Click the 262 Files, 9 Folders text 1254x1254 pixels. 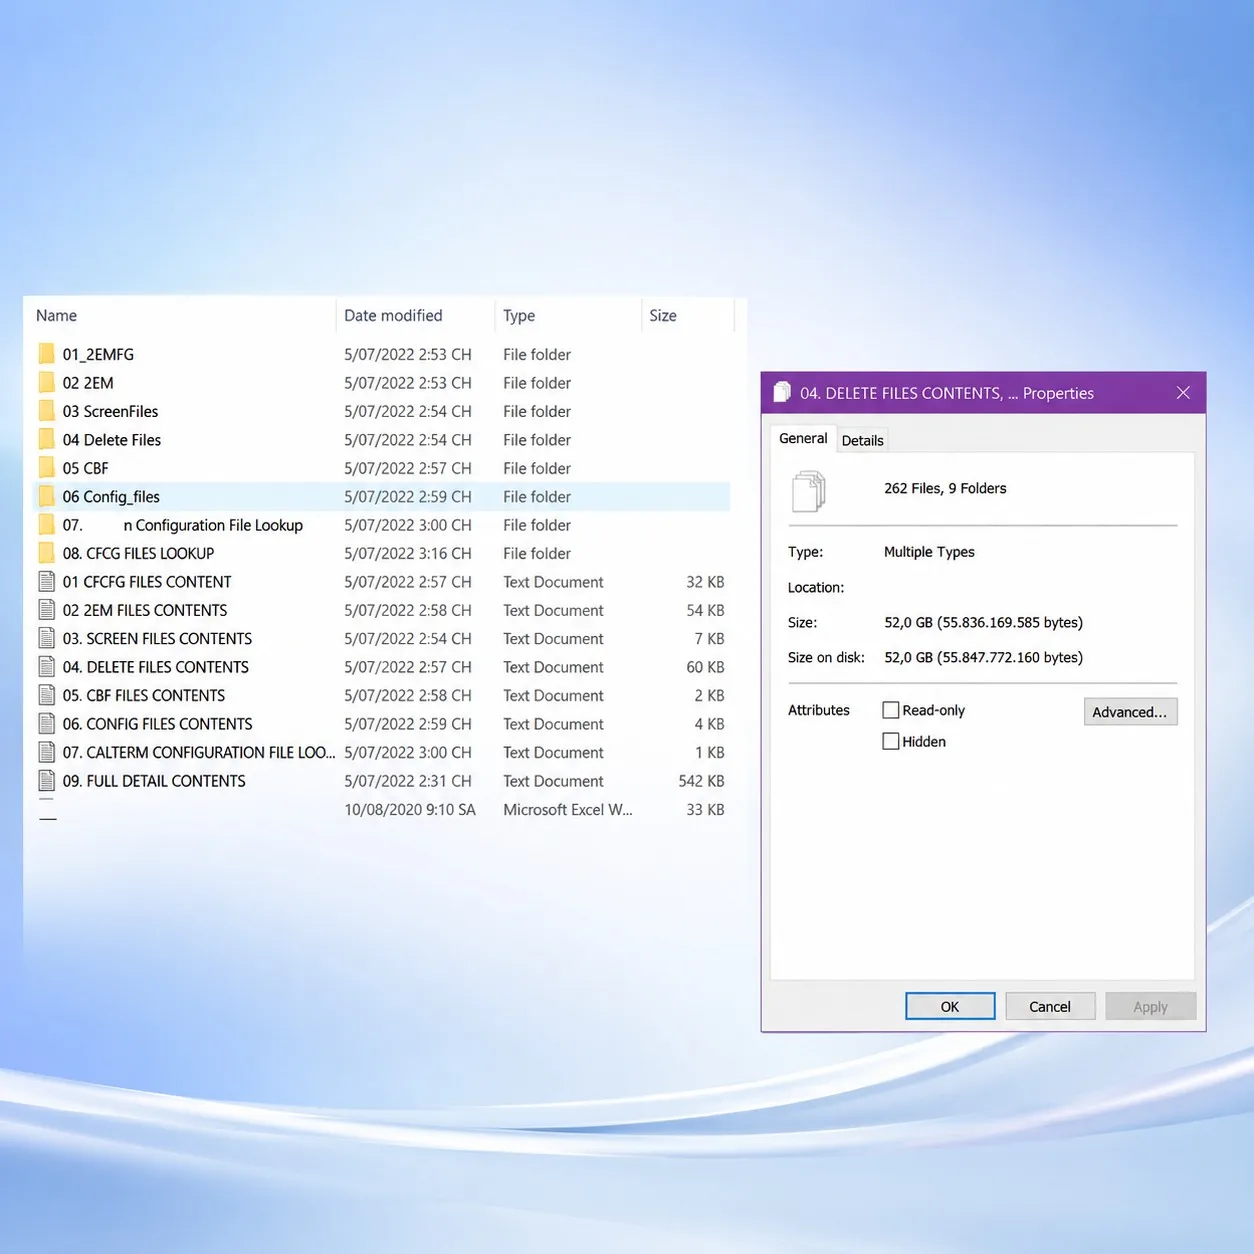[x=945, y=488]
